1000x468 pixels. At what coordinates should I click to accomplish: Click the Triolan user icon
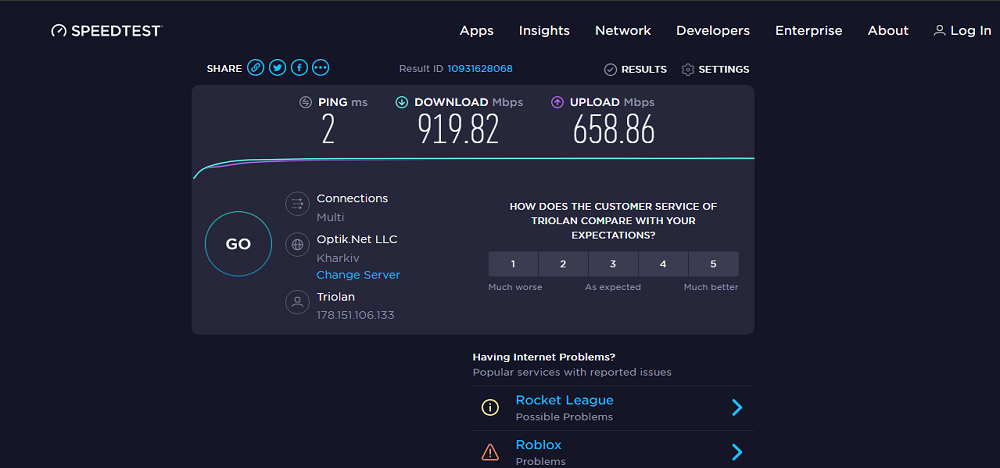(x=297, y=302)
